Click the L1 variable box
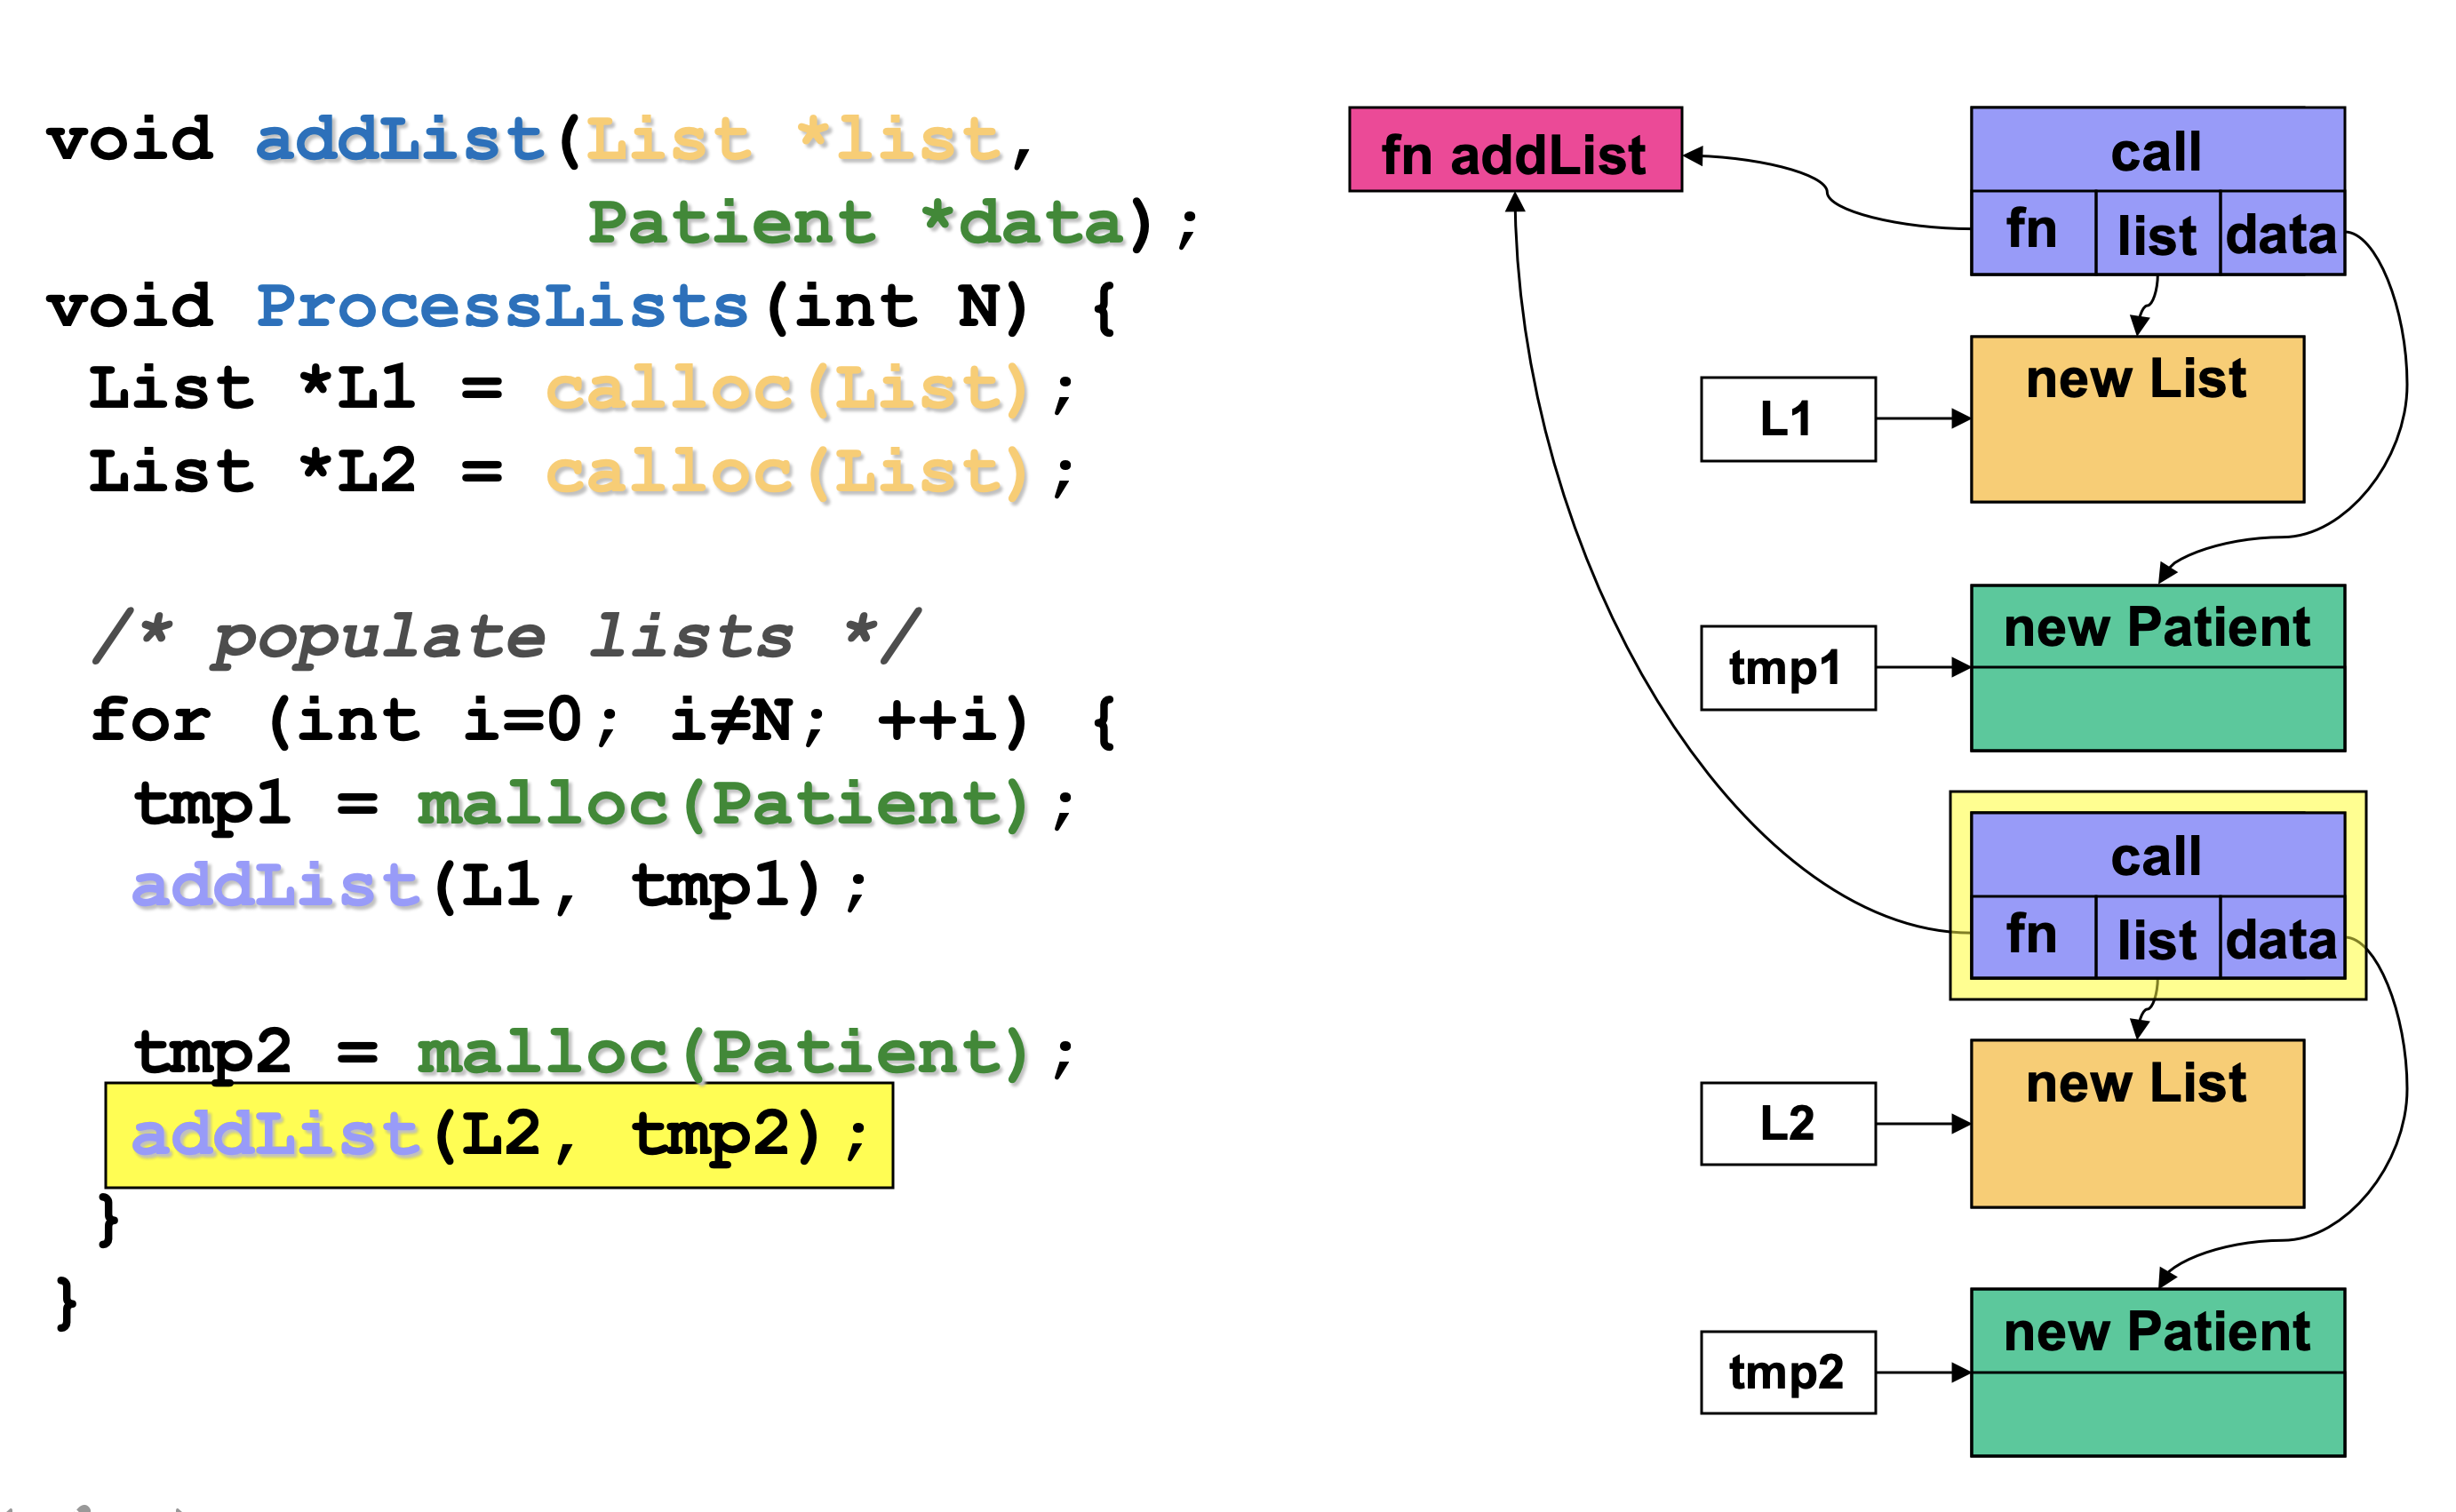Screen dimensions: 2456x1512 (x=1787, y=419)
